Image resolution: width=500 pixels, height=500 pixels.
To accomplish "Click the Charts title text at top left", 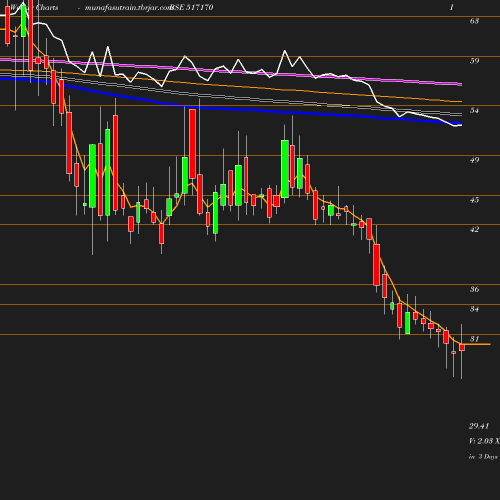I will click(47, 7).
